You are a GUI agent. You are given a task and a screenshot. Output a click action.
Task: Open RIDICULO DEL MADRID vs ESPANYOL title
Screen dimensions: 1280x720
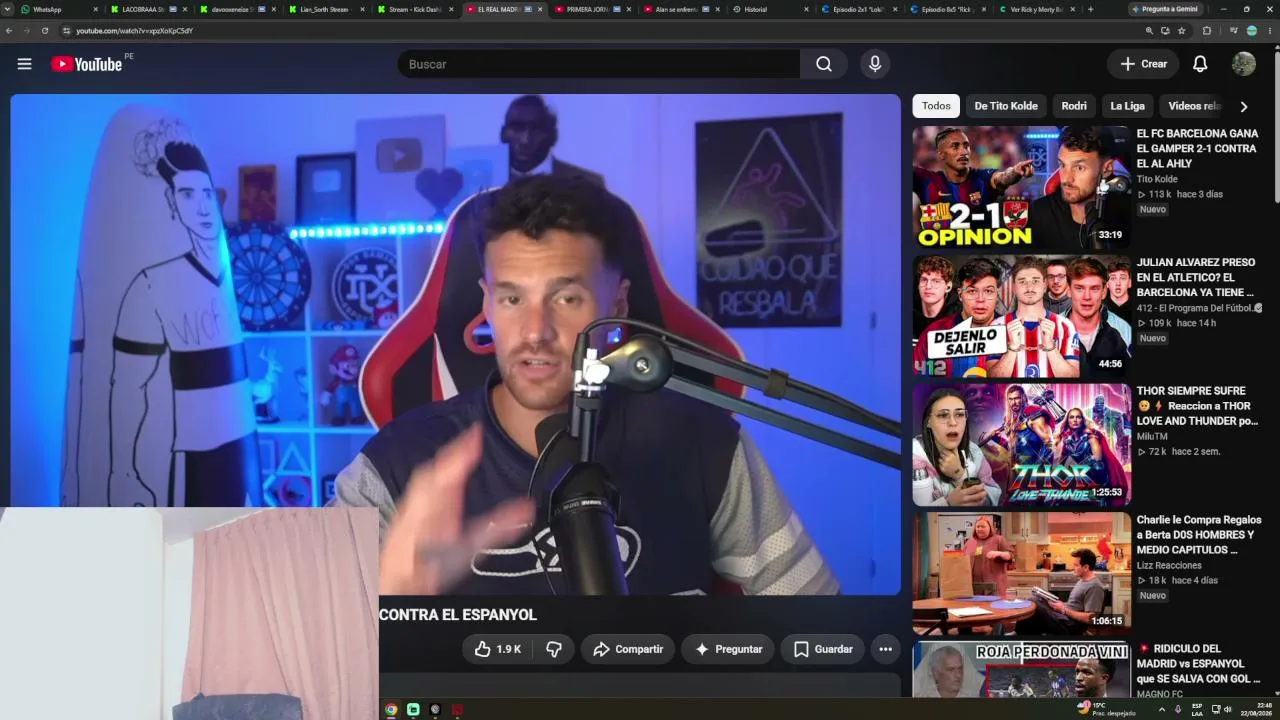tap(1197, 664)
